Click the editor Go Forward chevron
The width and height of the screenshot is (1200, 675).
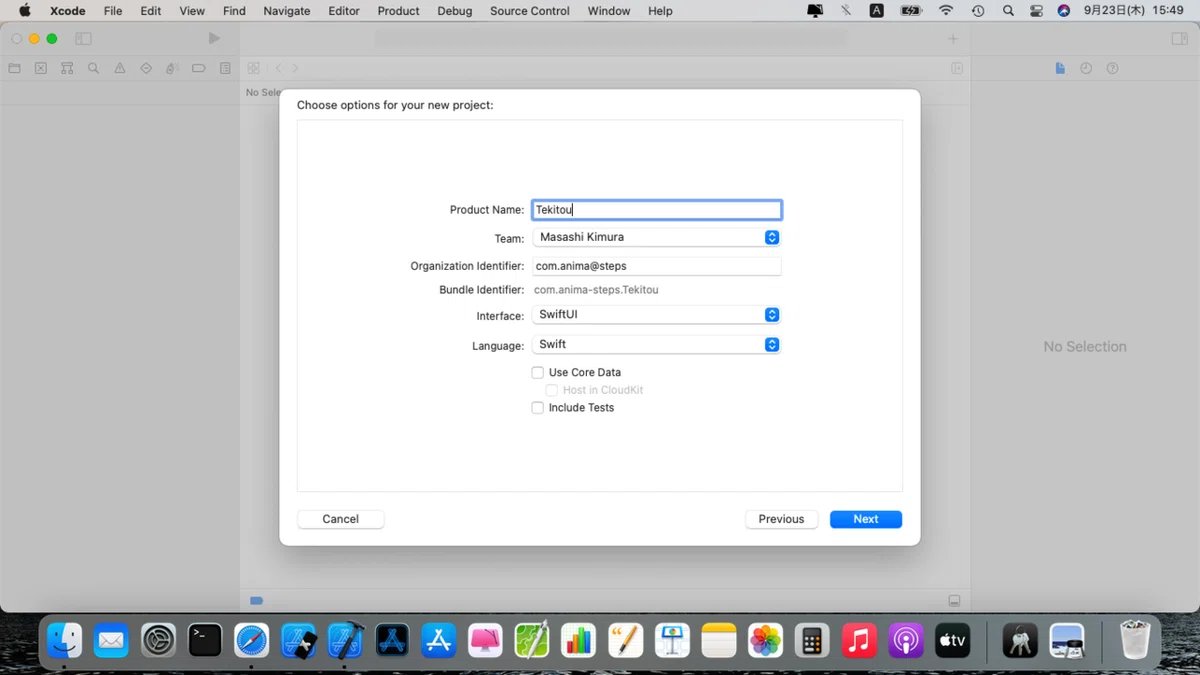(295, 68)
